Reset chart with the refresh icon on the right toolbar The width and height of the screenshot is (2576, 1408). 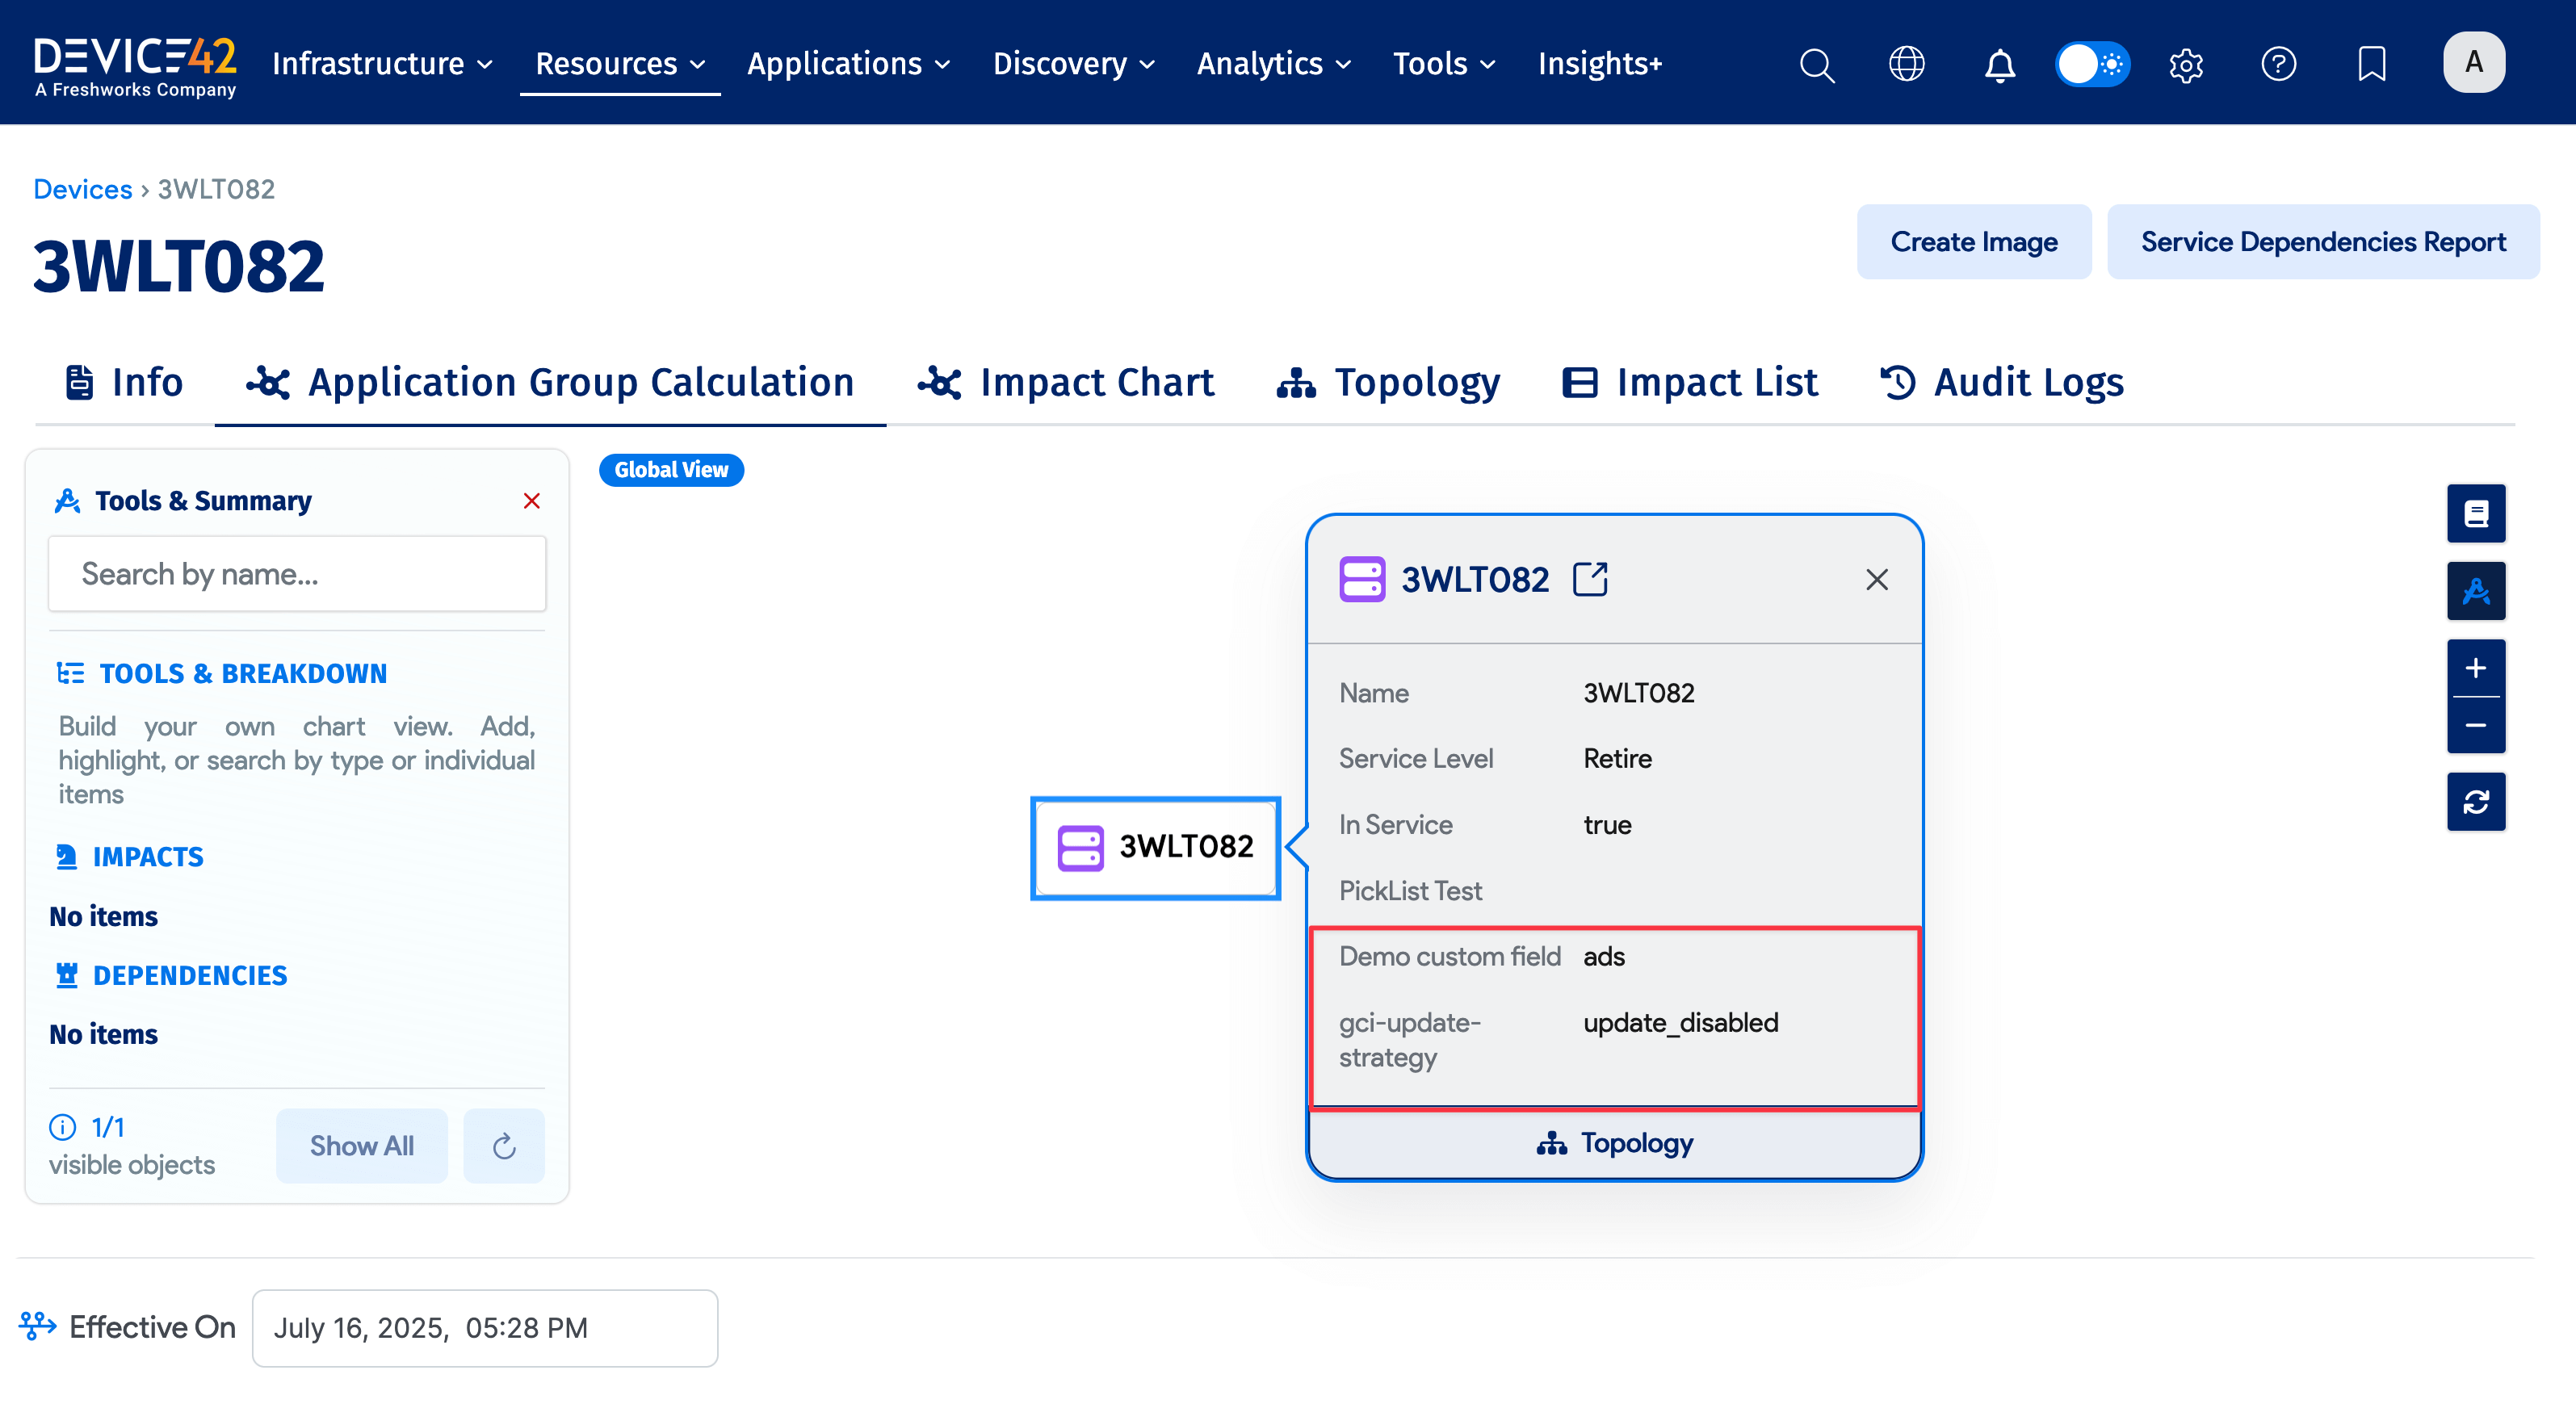click(x=2475, y=802)
